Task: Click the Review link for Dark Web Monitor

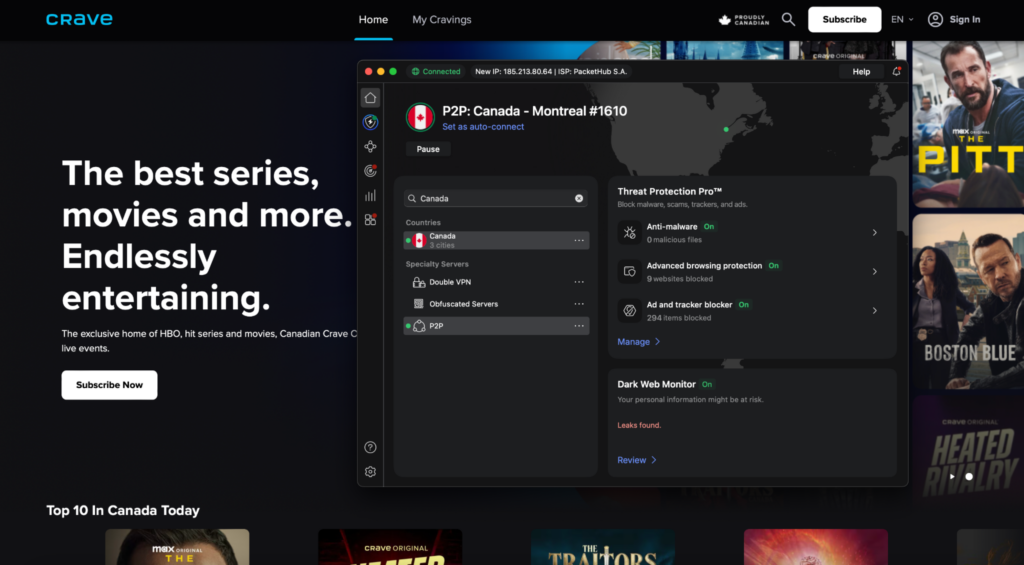Action: [x=637, y=460]
